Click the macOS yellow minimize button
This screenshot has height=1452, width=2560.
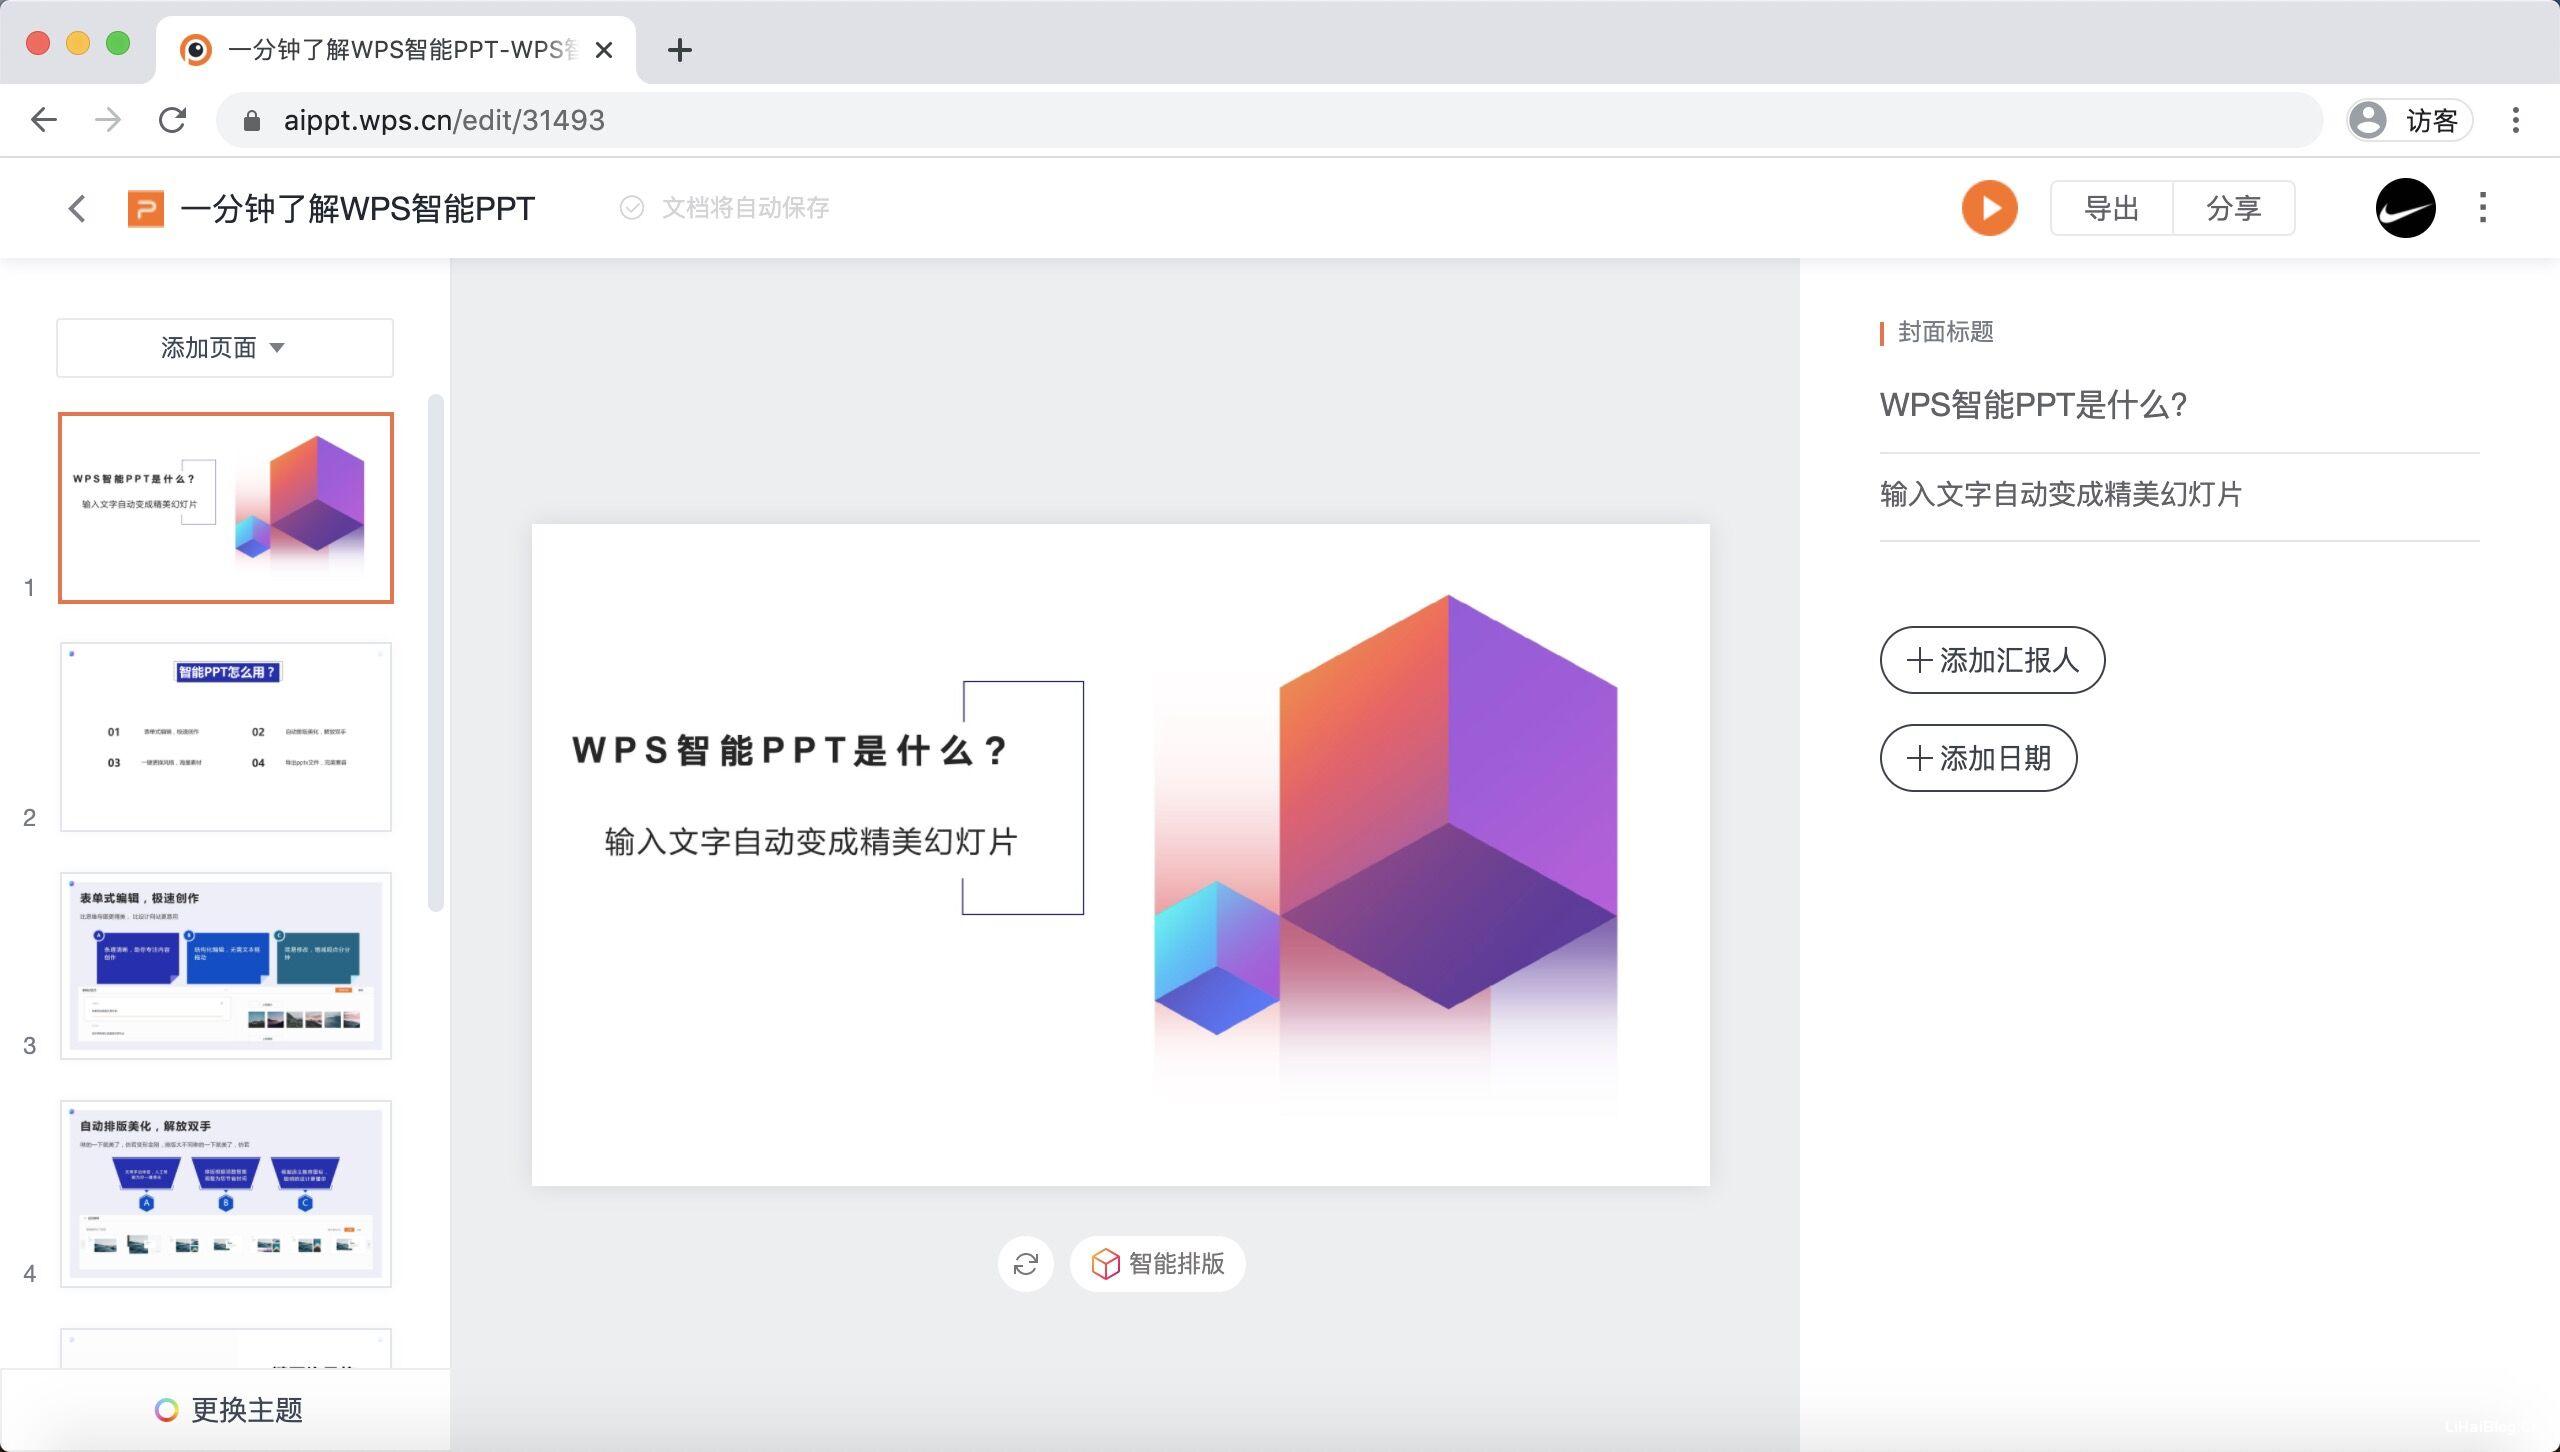(78, 43)
